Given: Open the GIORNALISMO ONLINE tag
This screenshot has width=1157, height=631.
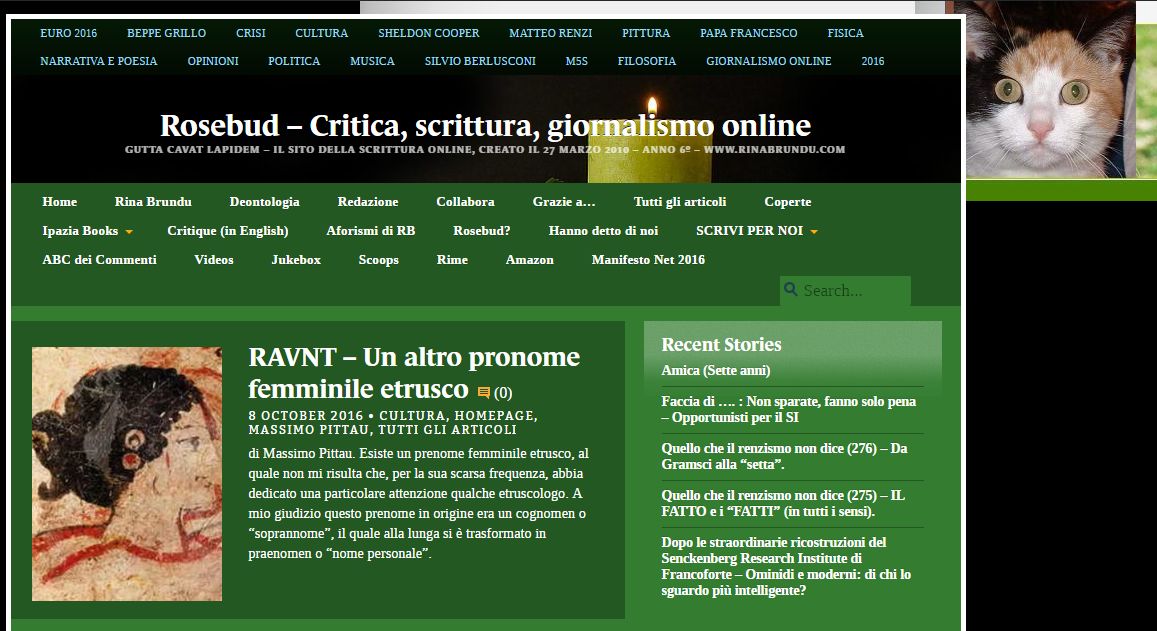Looking at the screenshot, I should tap(768, 61).
